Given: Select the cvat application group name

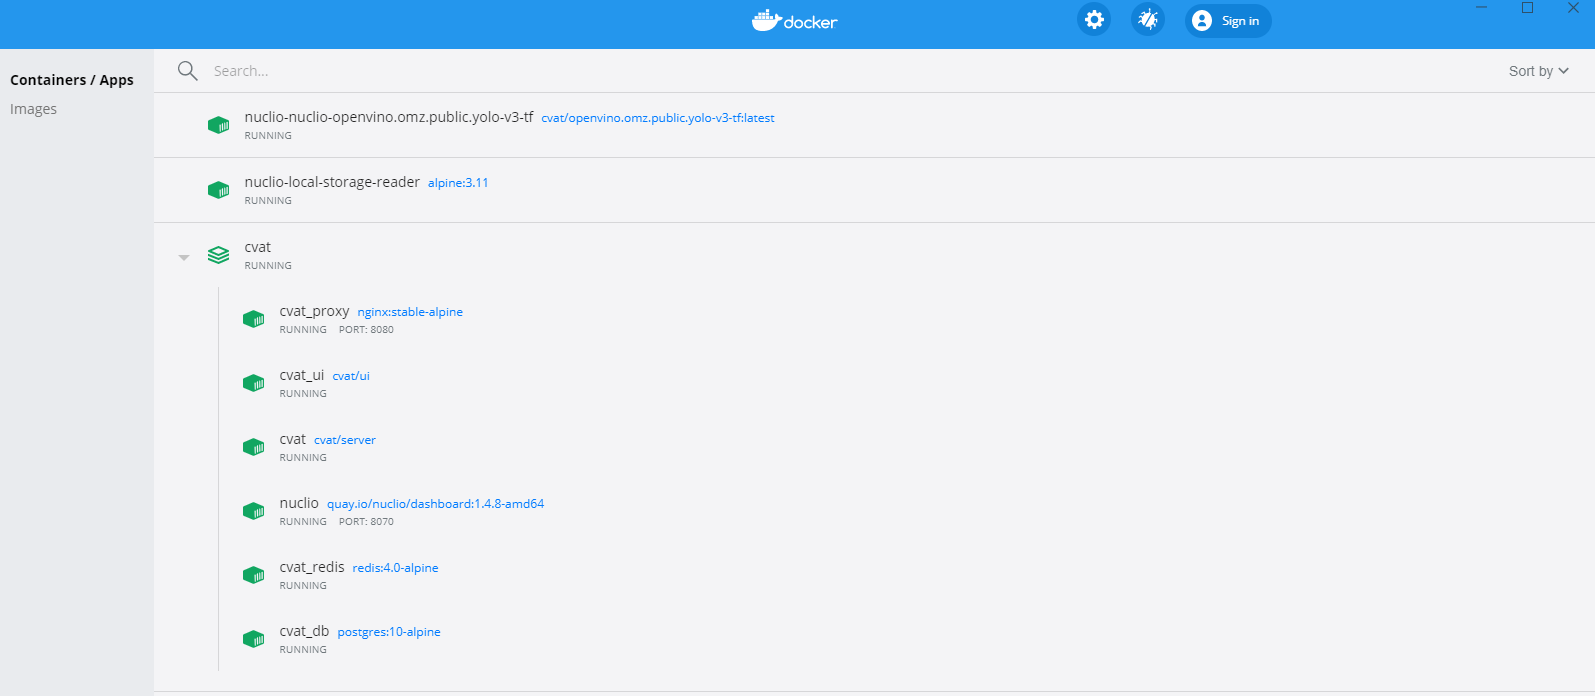Looking at the screenshot, I should click(x=258, y=247).
